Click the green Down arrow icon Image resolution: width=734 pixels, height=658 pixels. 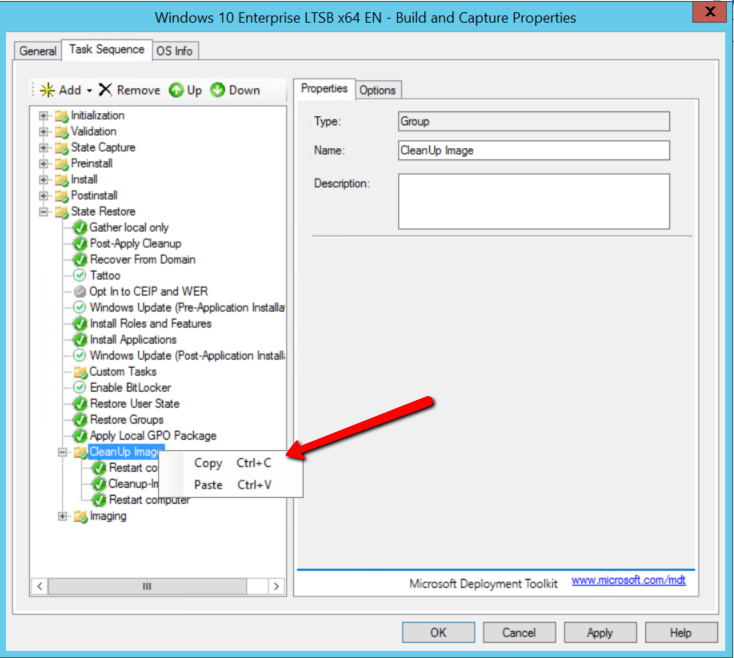coord(218,90)
